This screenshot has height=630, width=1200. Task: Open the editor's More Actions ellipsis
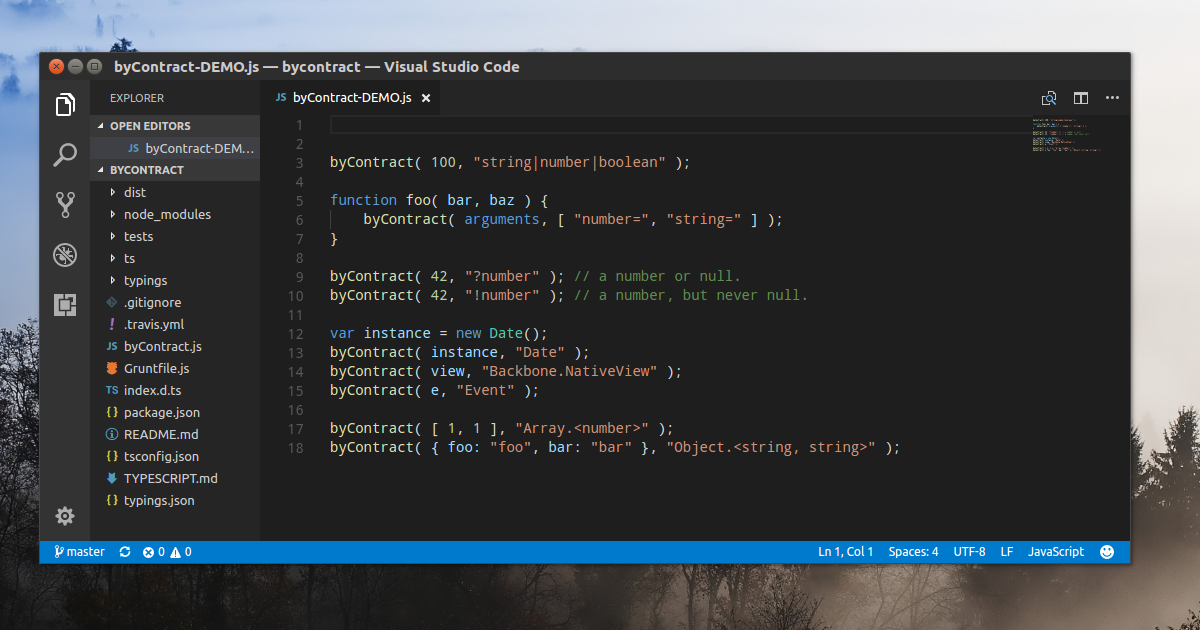point(1112,98)
